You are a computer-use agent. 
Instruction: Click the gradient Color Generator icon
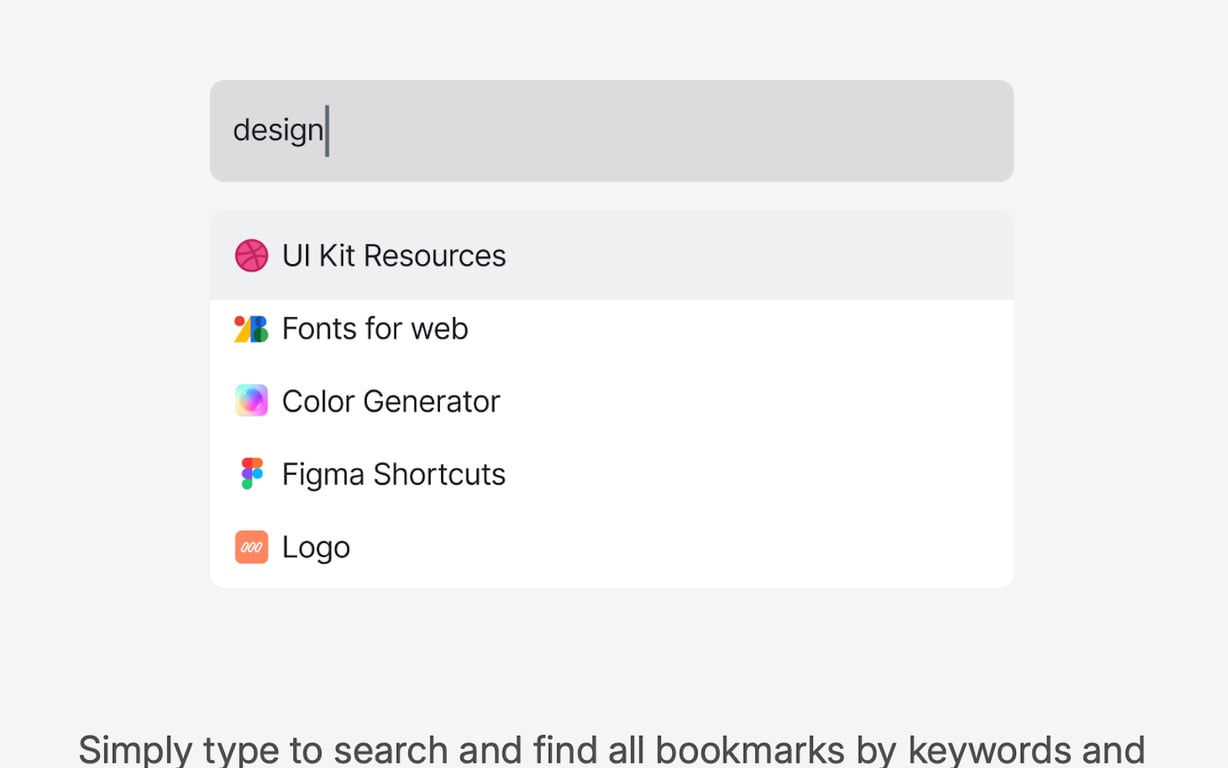[x=251, y=401]
